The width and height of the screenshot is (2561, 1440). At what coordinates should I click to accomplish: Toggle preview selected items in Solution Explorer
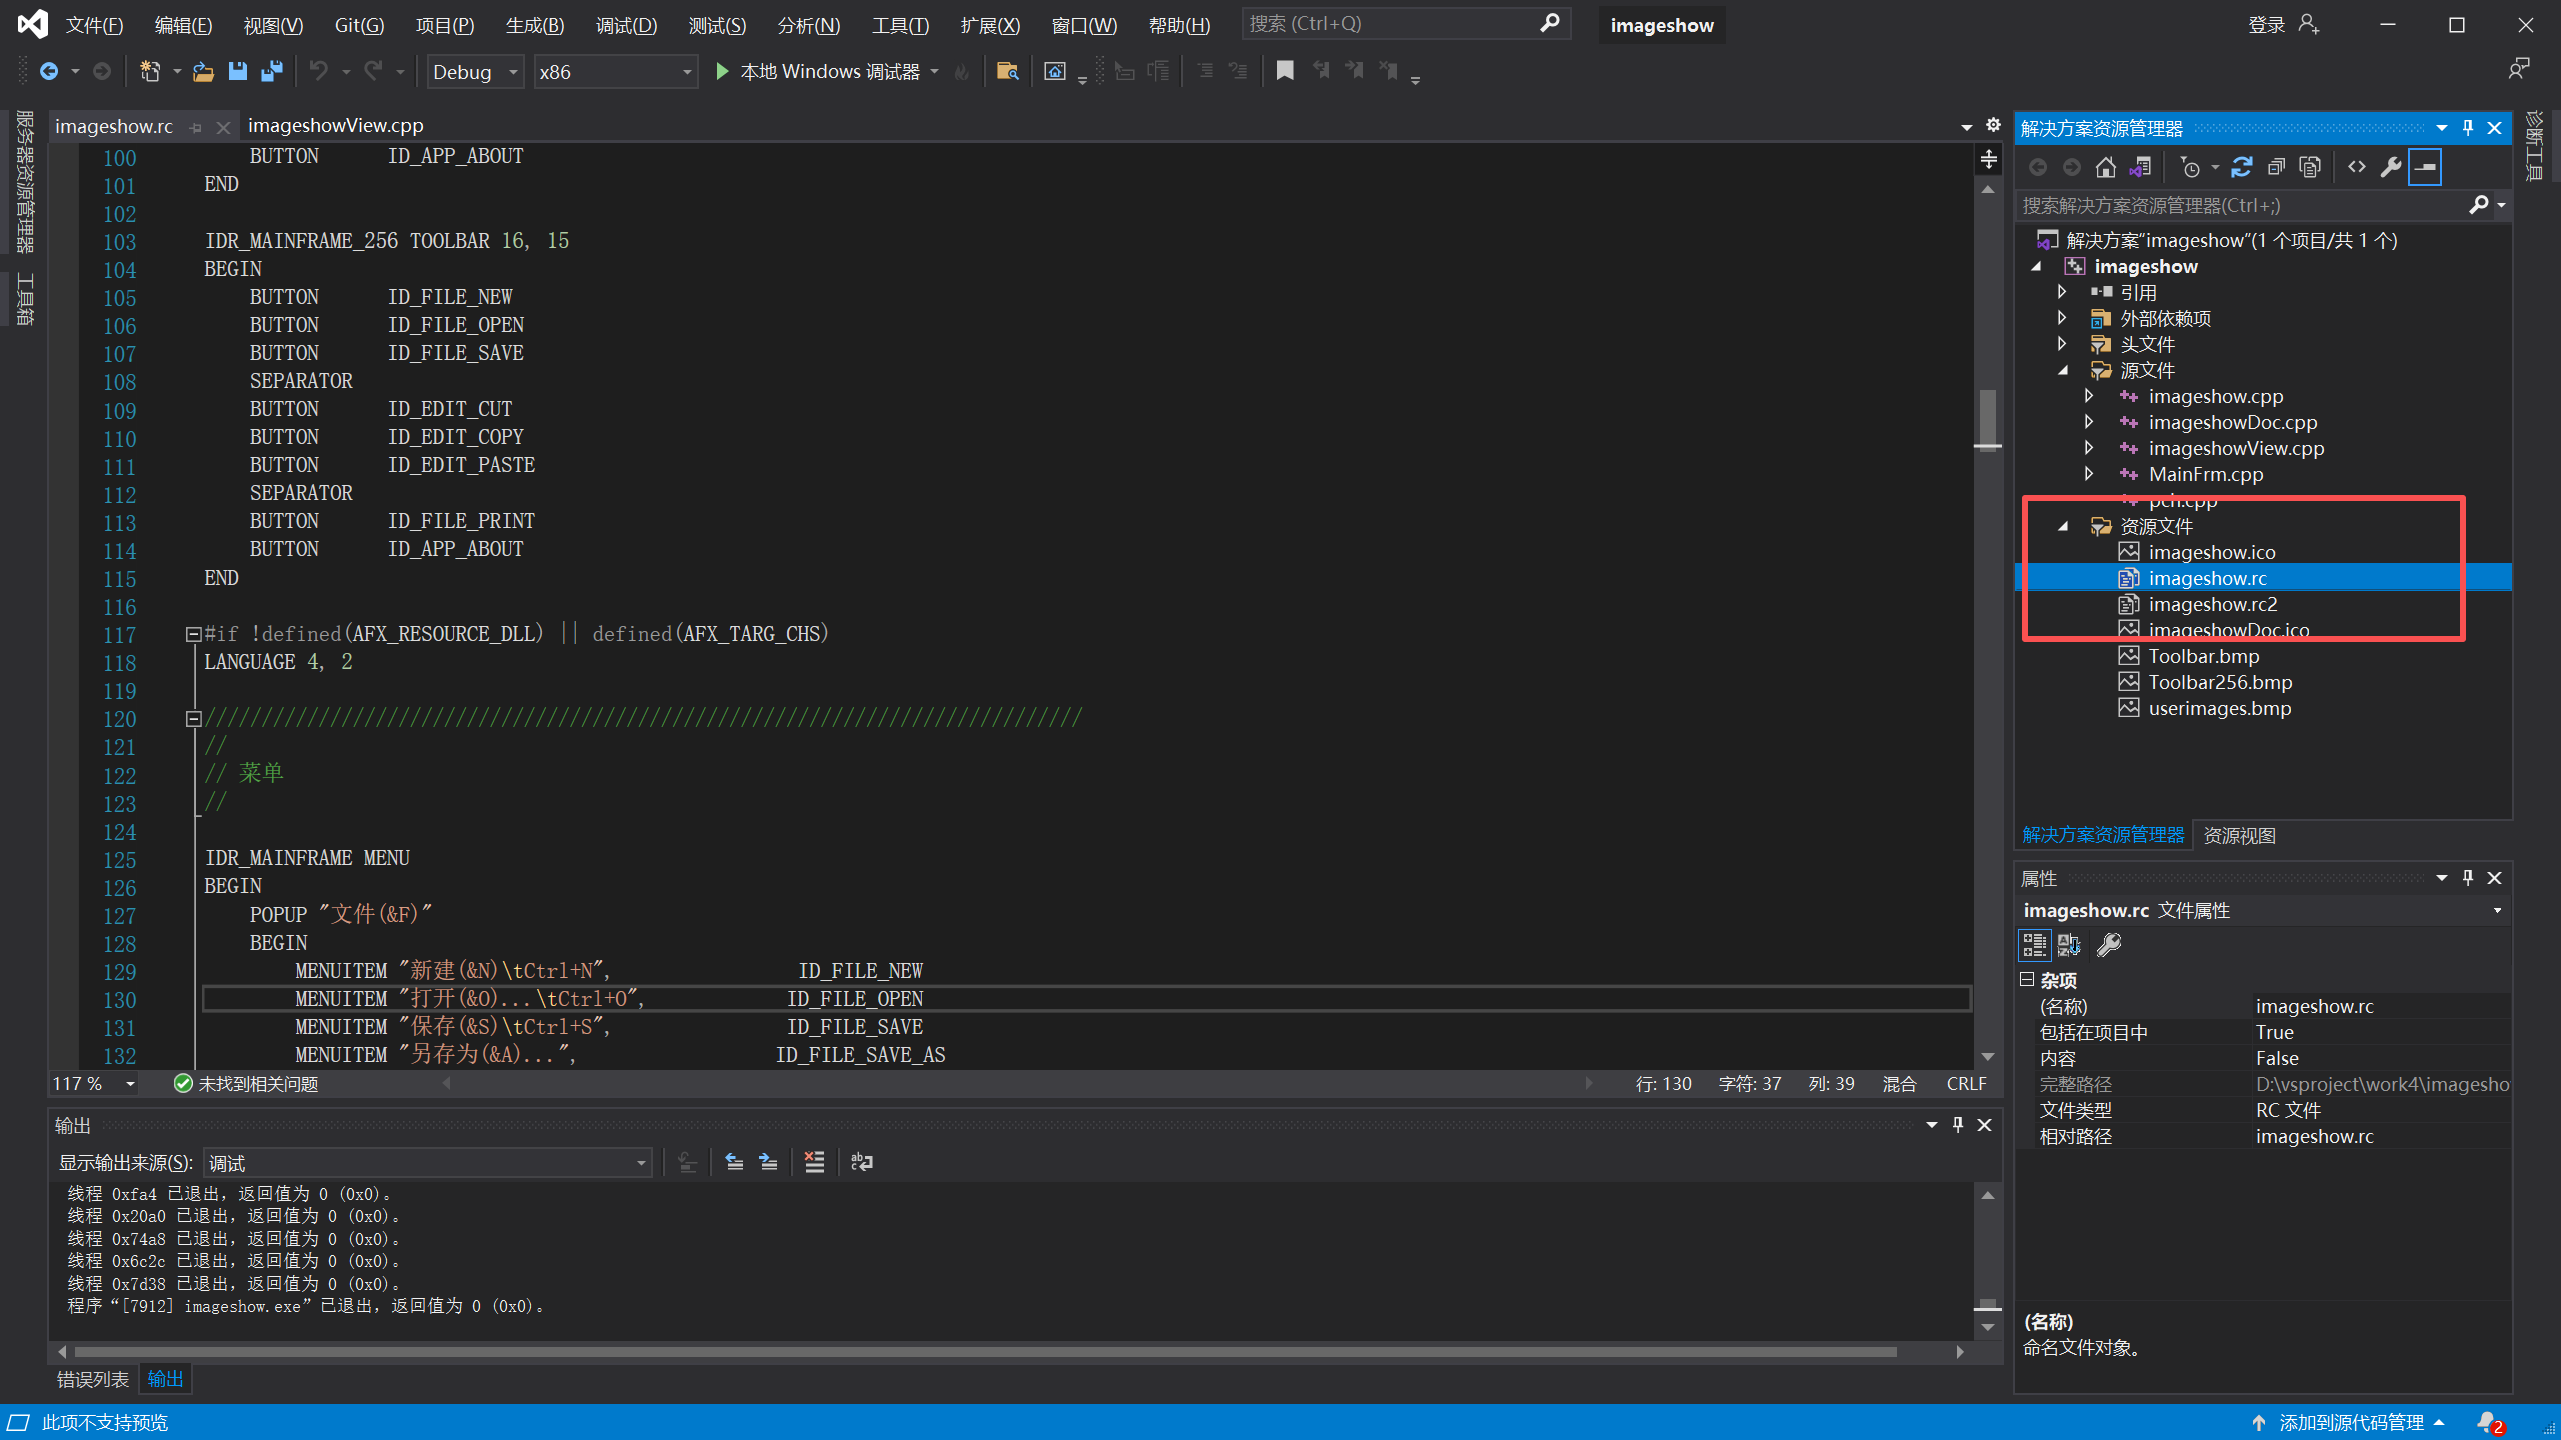pos(2425,167)
